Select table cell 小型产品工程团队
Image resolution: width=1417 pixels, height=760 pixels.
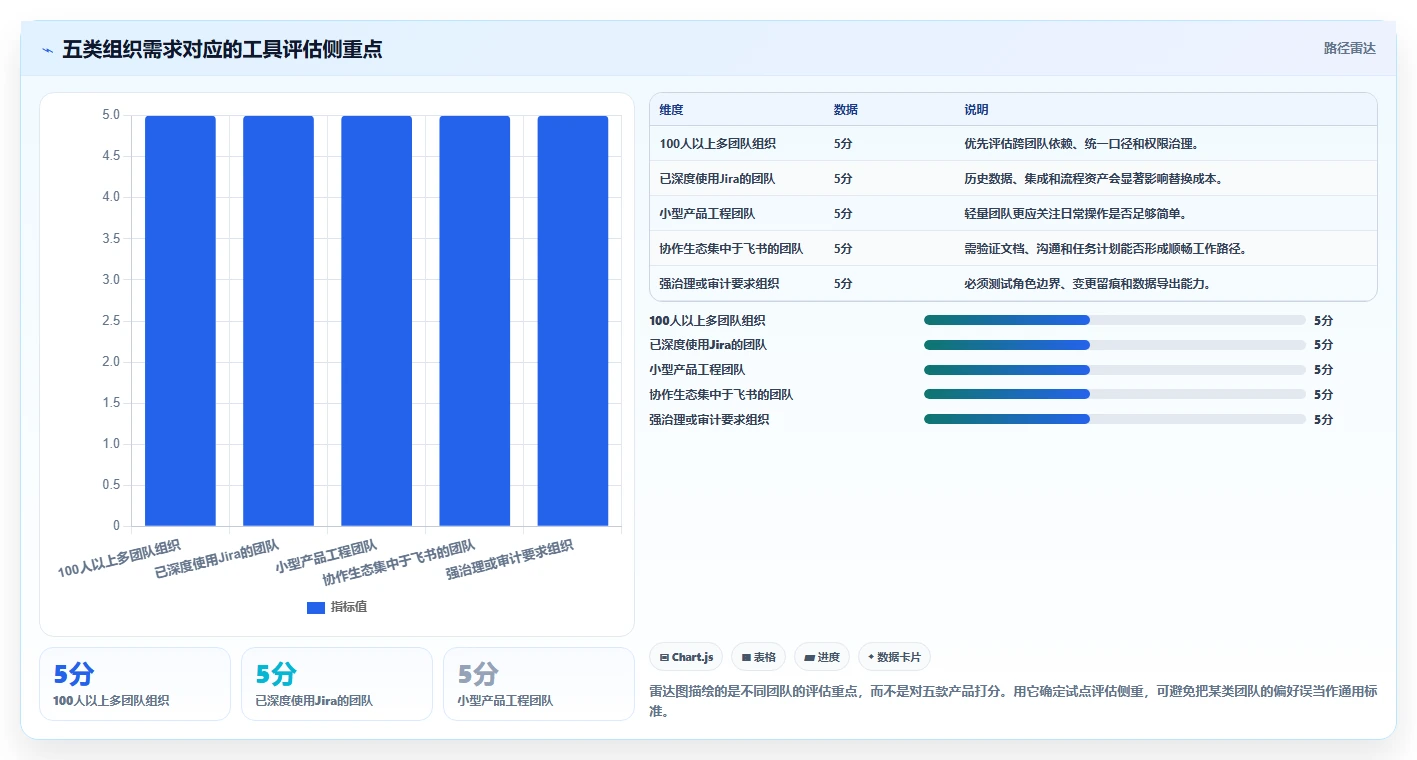707,214
